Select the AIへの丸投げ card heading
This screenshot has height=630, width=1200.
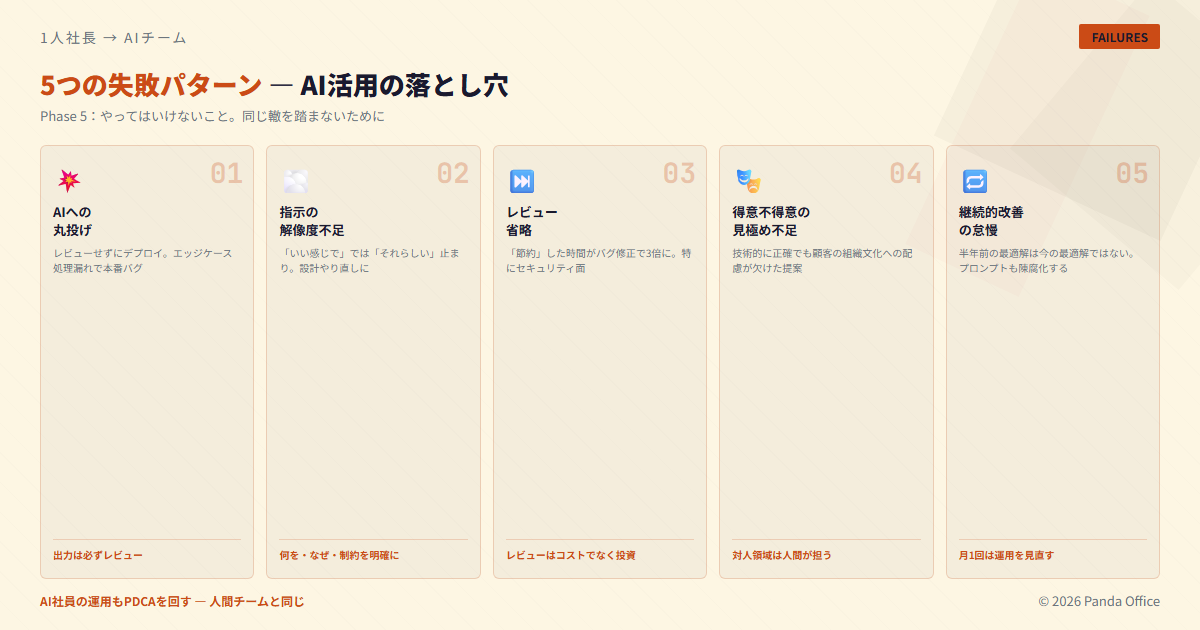coord(73,221)
